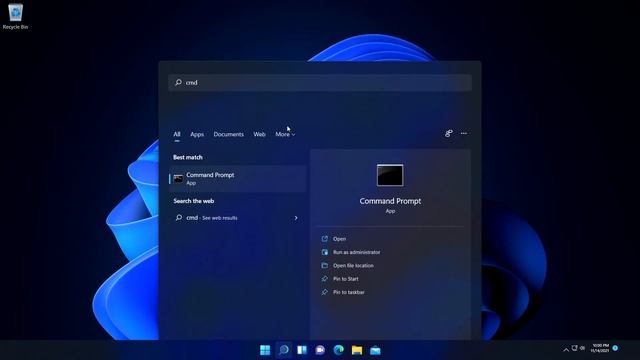Viewport: 640px width, 360px height.
Task: Click the Search the web heading text
Action: click(x=193, y=201)
